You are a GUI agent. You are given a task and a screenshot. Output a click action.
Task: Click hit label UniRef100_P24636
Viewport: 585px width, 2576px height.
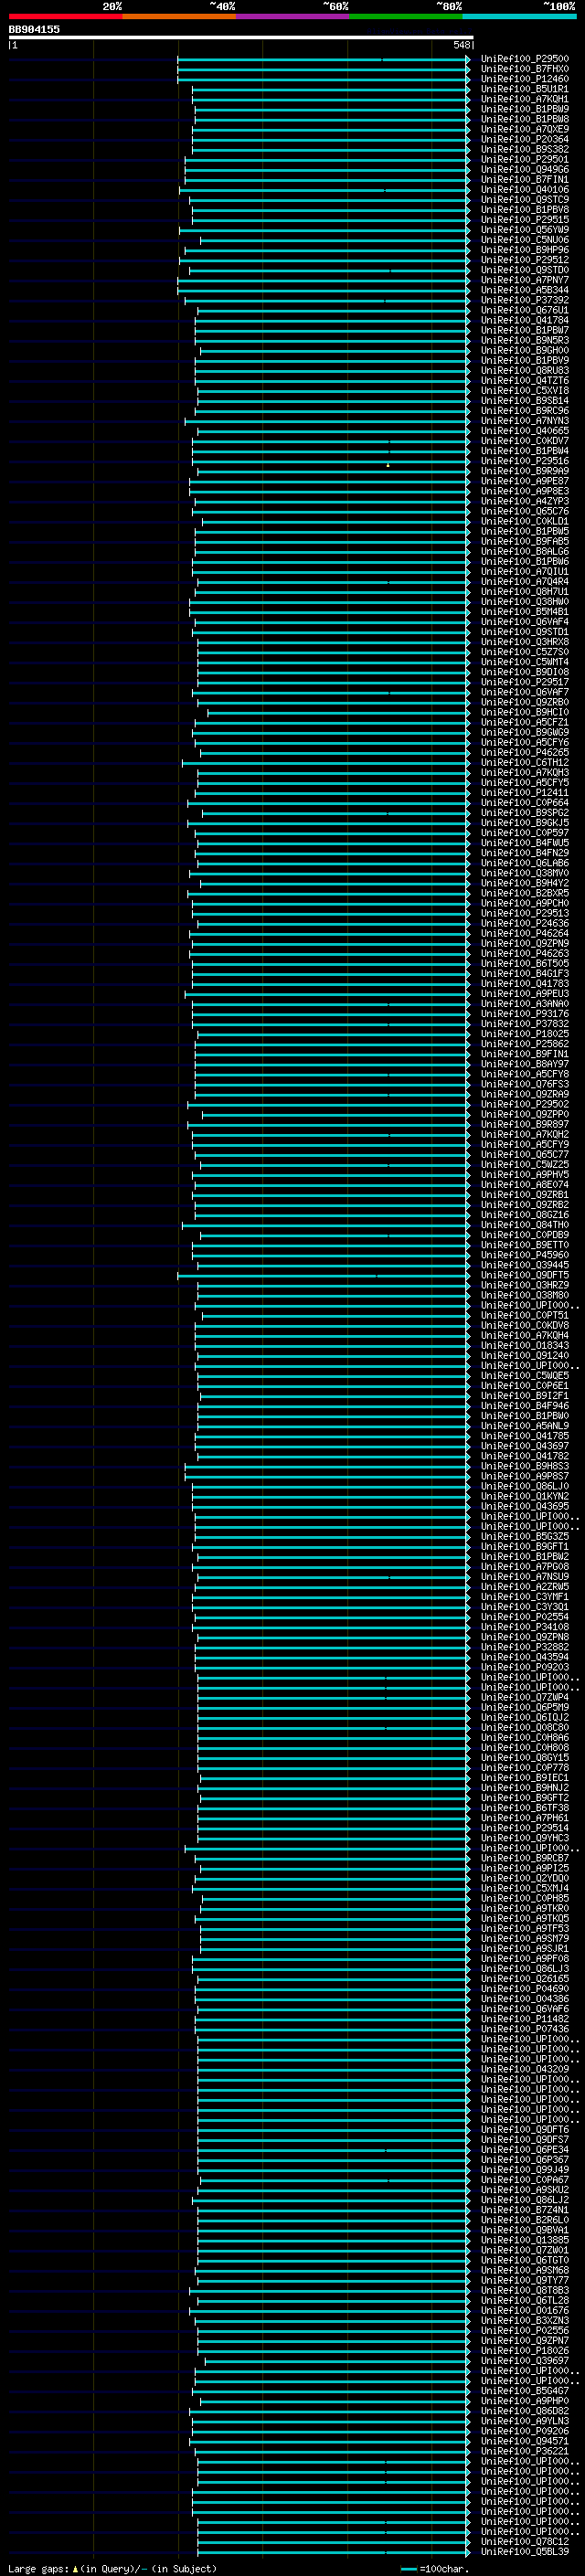pos(524,924)
